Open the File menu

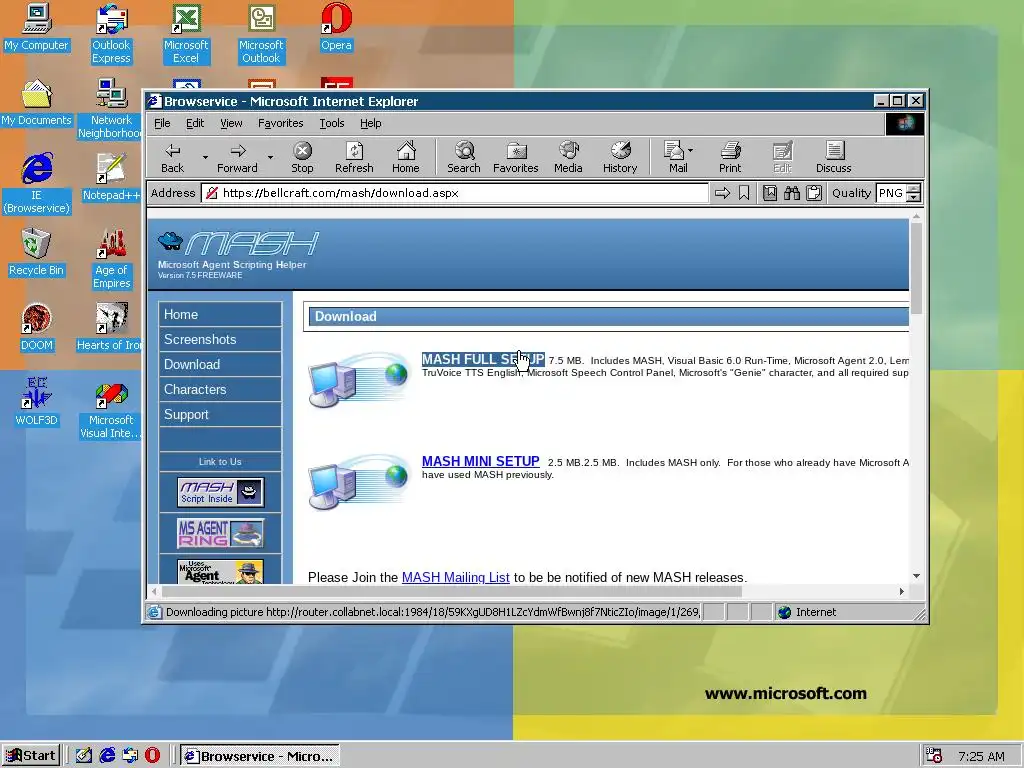(x=162, y=123)
